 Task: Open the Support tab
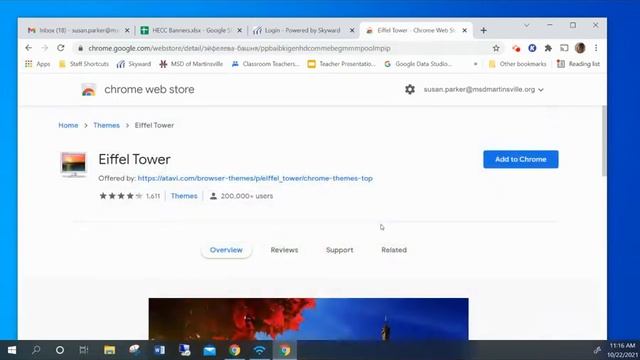(x=340, y=250)
